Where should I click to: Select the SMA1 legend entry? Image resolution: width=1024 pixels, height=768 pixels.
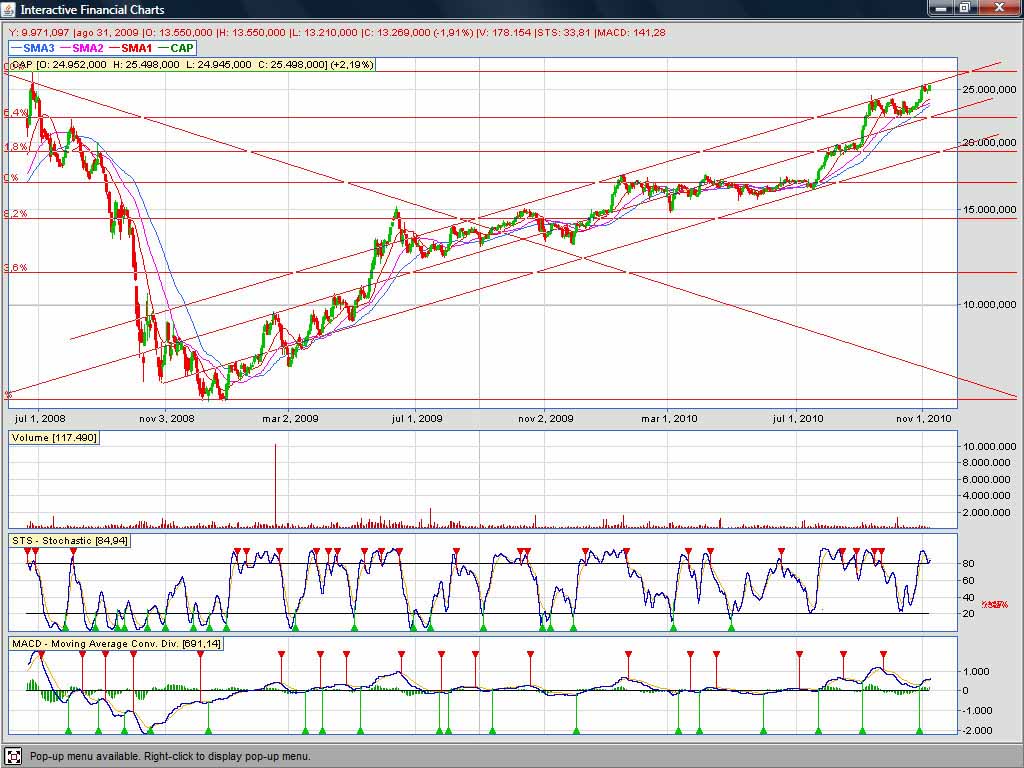[131, 48]
